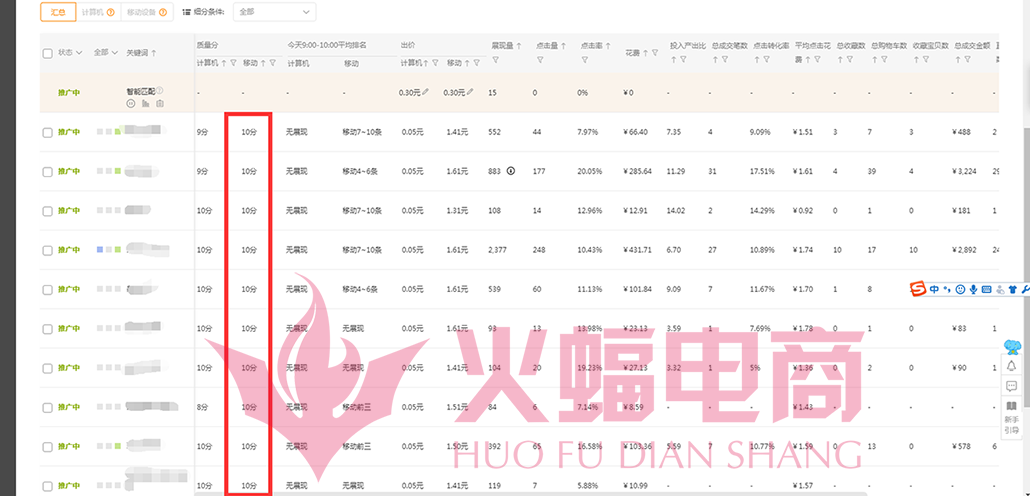The image size is (1030, 496).
Task: Filter 点击率 column with funnel icon
Action: point(585,60)
